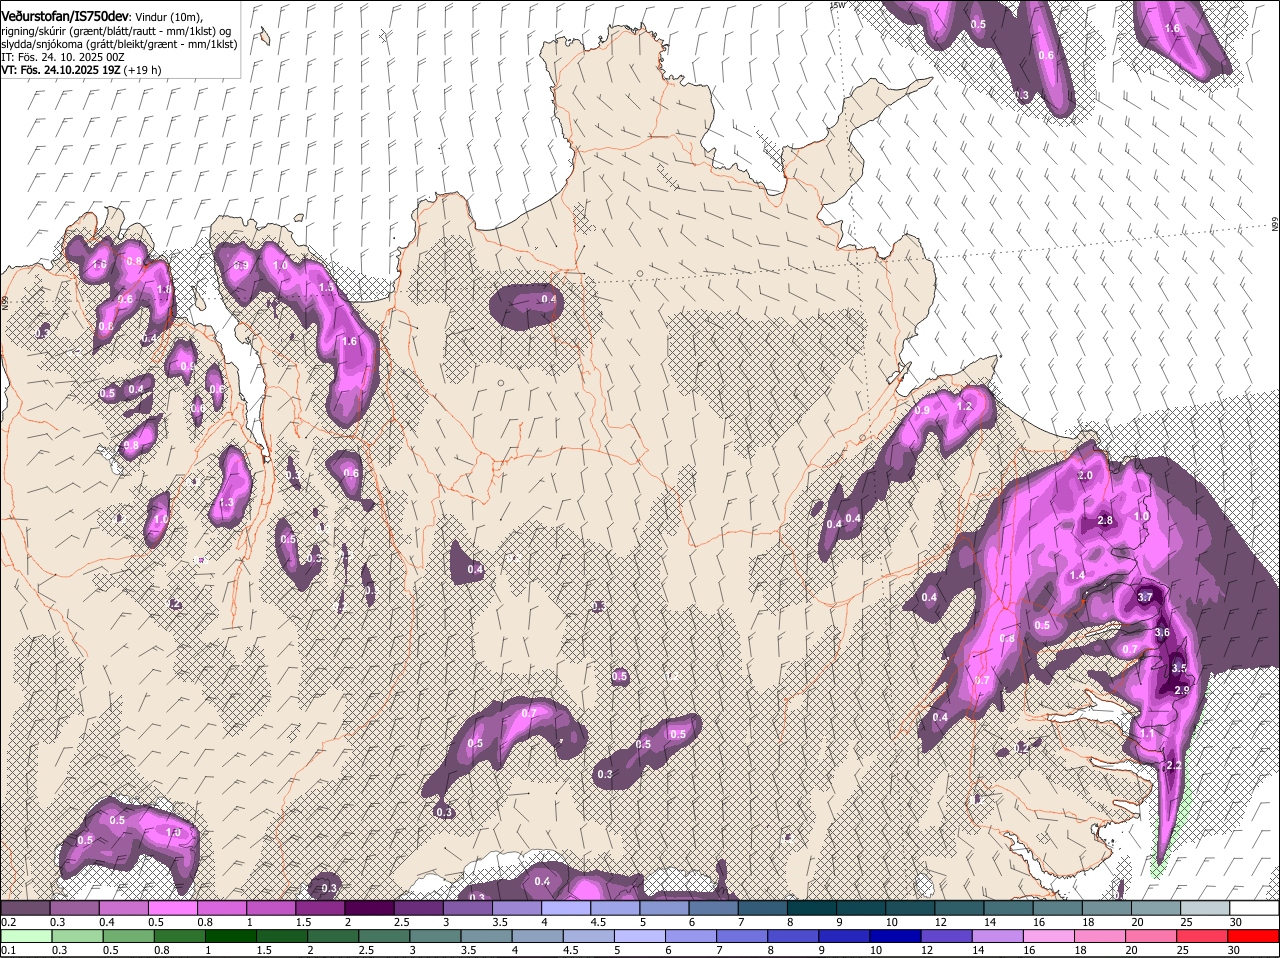Screen dimensions: 1280x958
Task: Select the grey-green swatch between 2.5 and 3, lower scale
Action: pyautogui.click(x=384, y=937)
